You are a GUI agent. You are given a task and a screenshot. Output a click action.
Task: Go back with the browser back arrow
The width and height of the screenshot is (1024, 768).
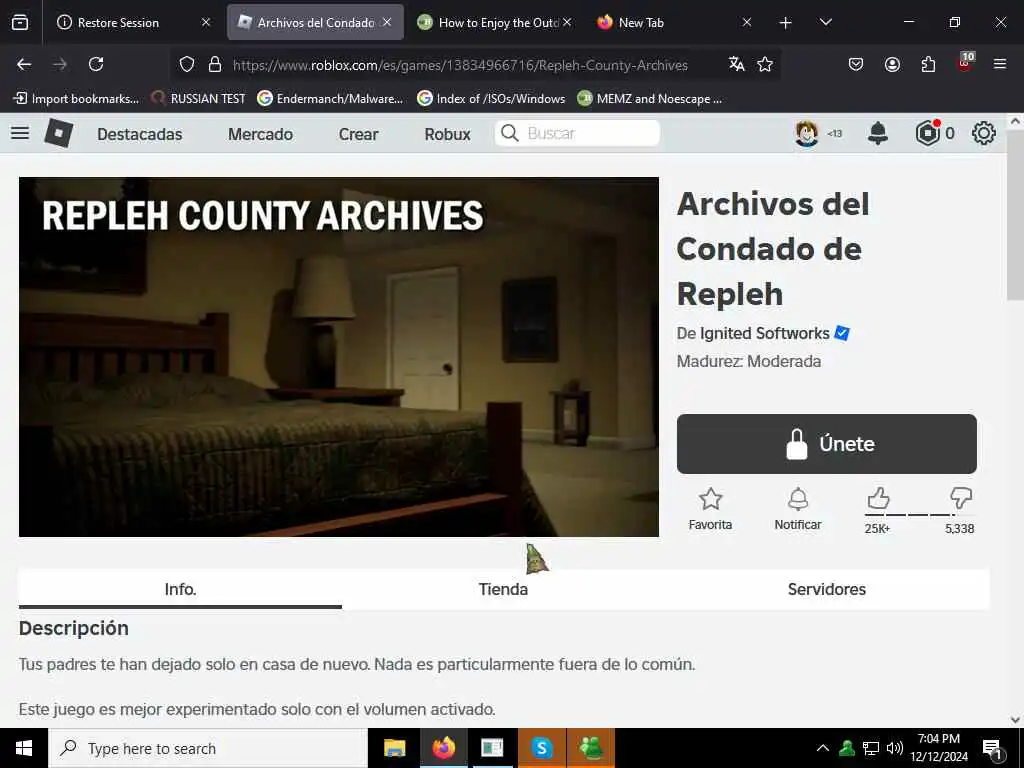[x=24, y=64]
